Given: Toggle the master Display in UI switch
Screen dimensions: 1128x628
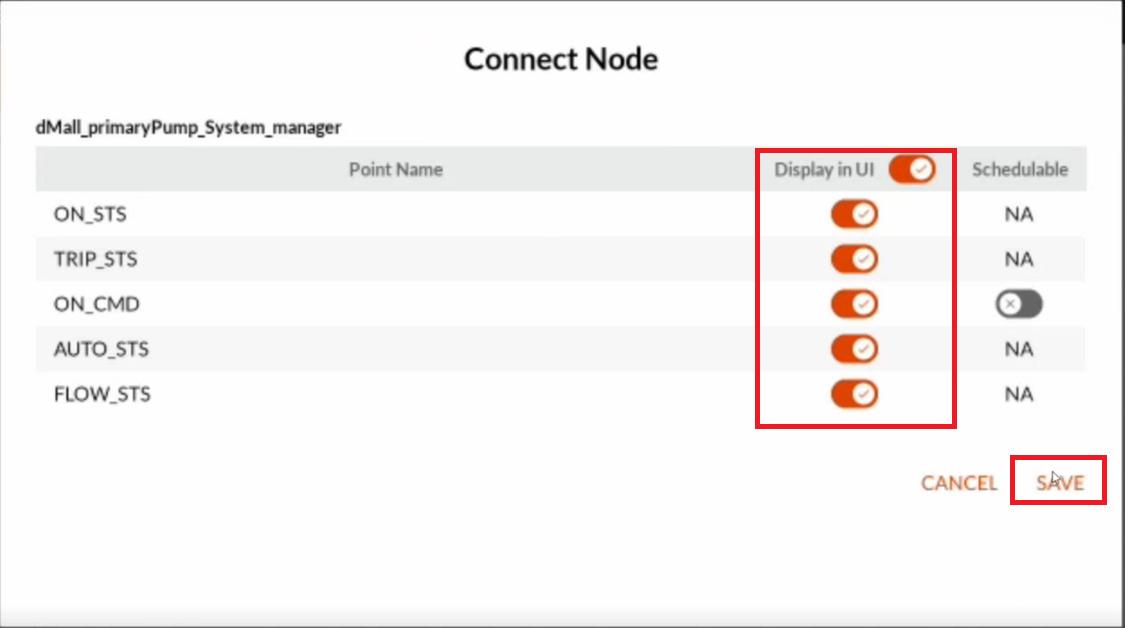Looking at the screenshot, I should 911,169.
